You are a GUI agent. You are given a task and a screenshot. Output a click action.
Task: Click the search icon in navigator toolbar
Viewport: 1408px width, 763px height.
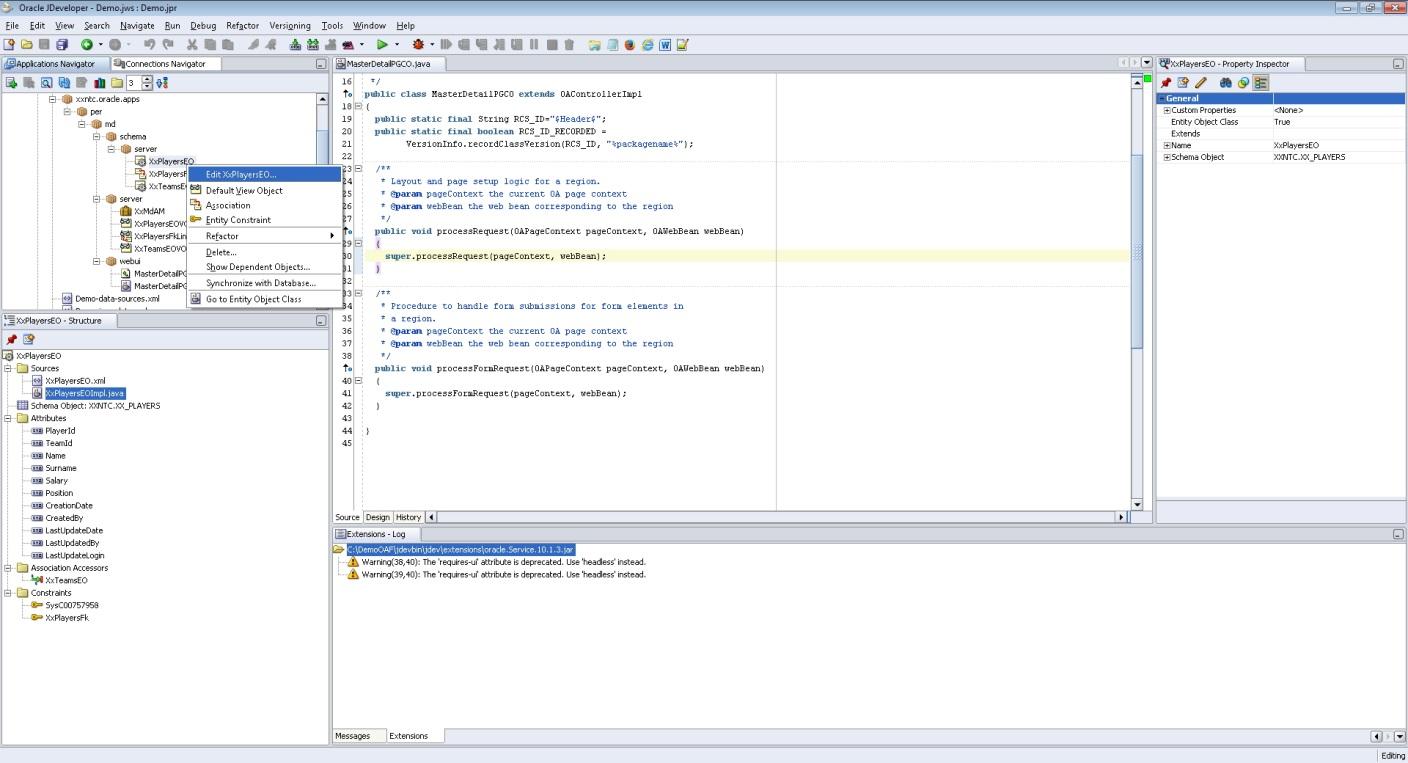coord(47,83)
